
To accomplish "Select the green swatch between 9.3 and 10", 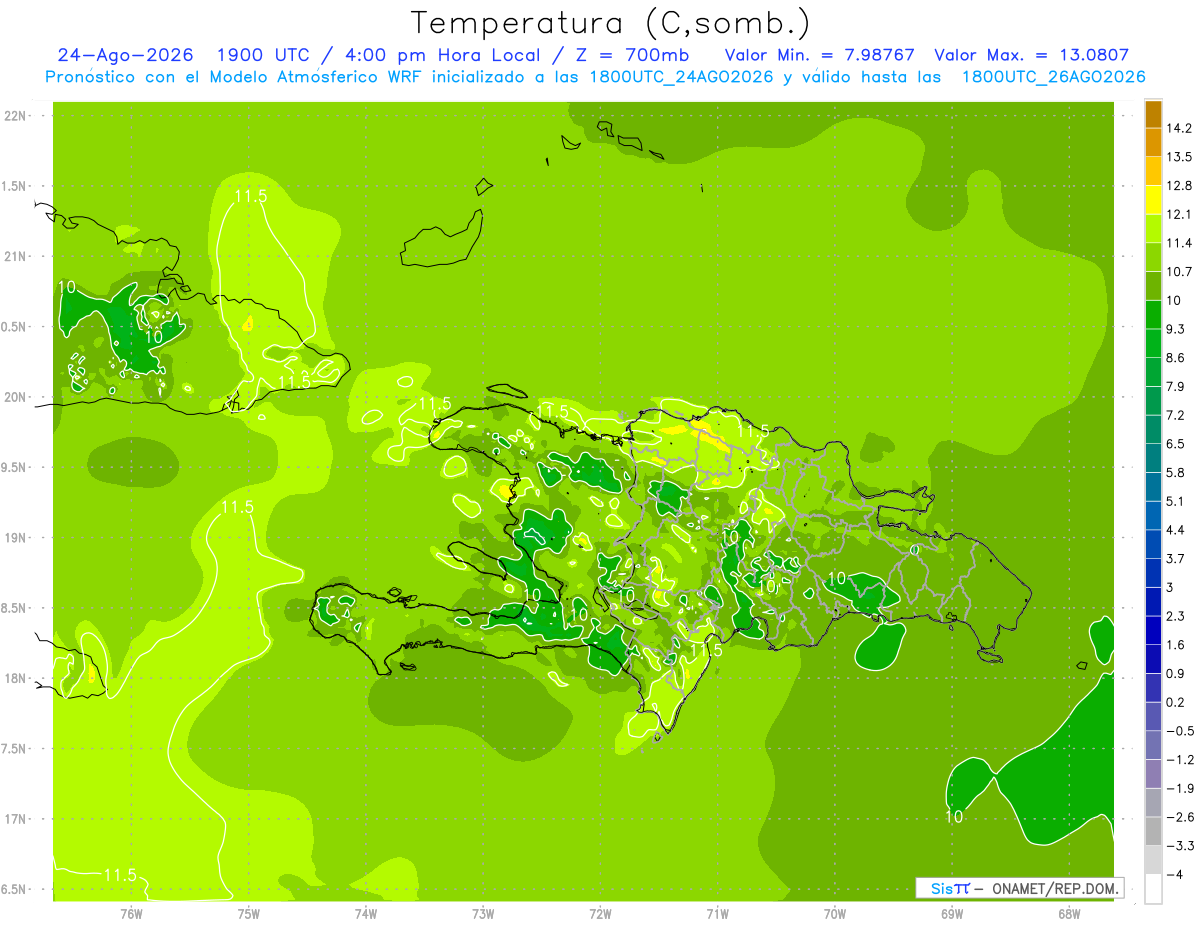I will point(1153,315).
